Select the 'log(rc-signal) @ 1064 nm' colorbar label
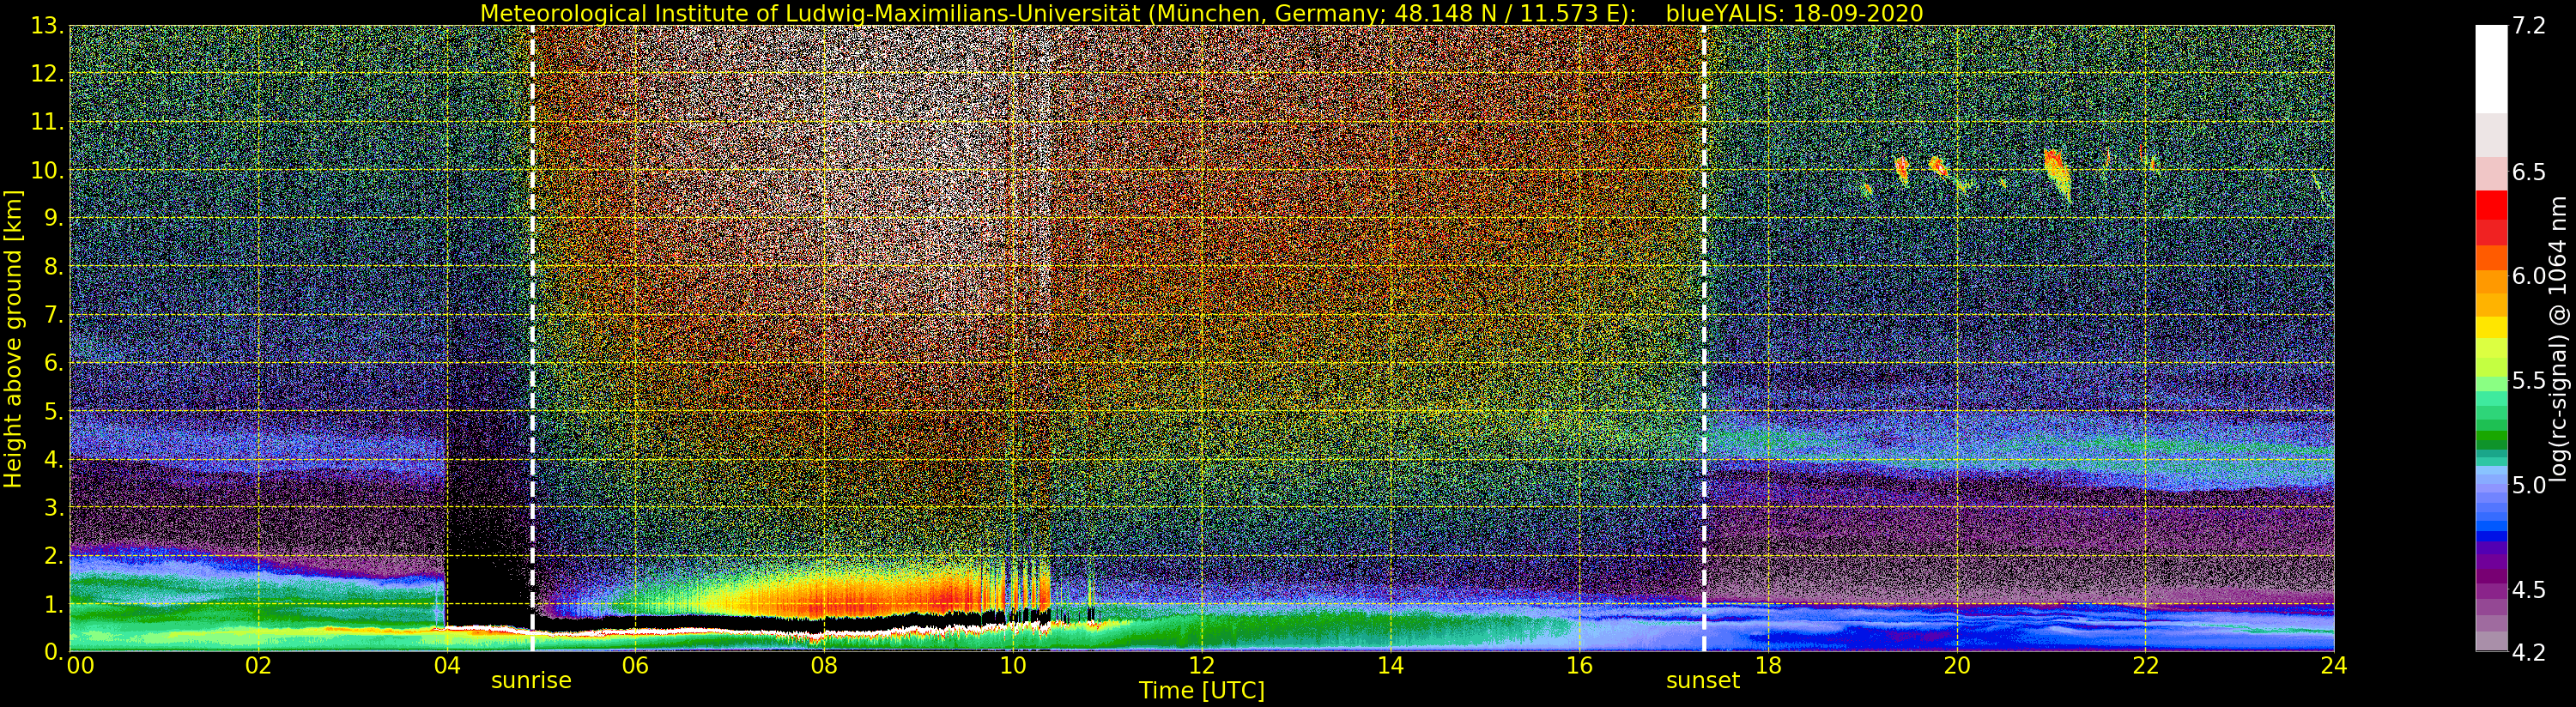Viewport: 2576px width, 707px height. tap(2558, 339)
